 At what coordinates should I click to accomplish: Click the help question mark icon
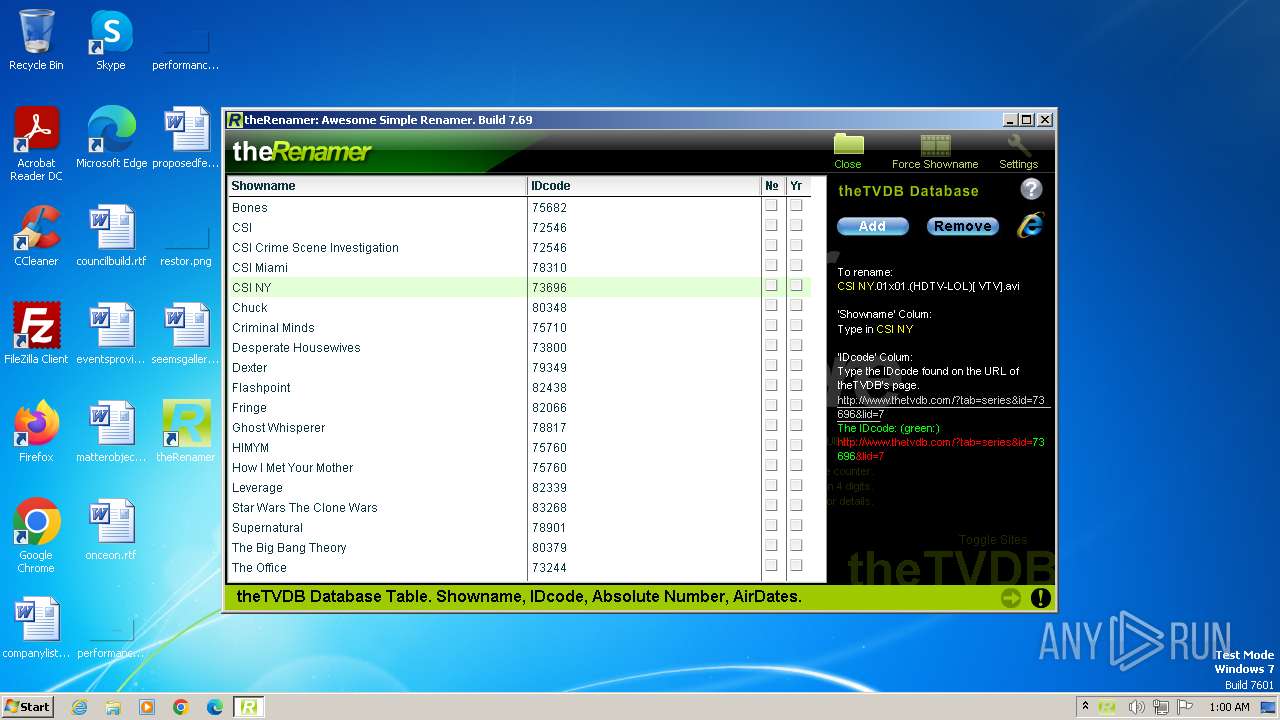[x=1031, y=189]
